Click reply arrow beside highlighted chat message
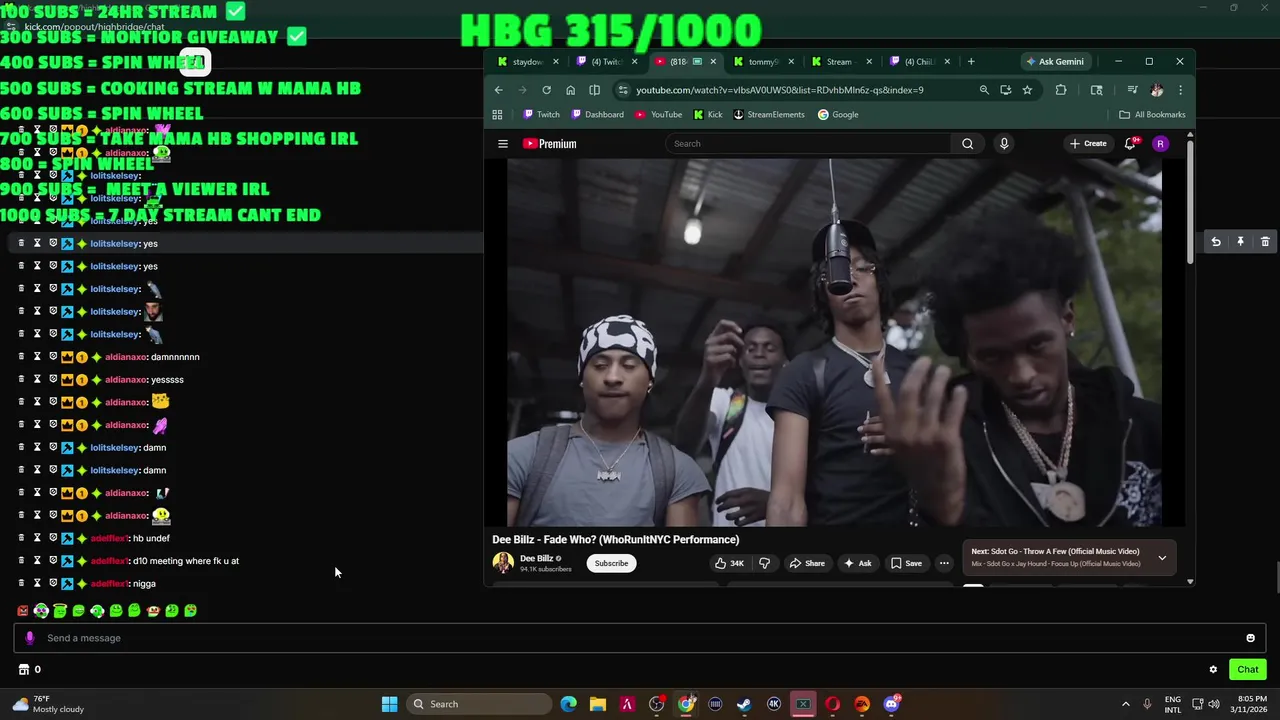Screen dimensions: 1280x720 (1216, 242)
